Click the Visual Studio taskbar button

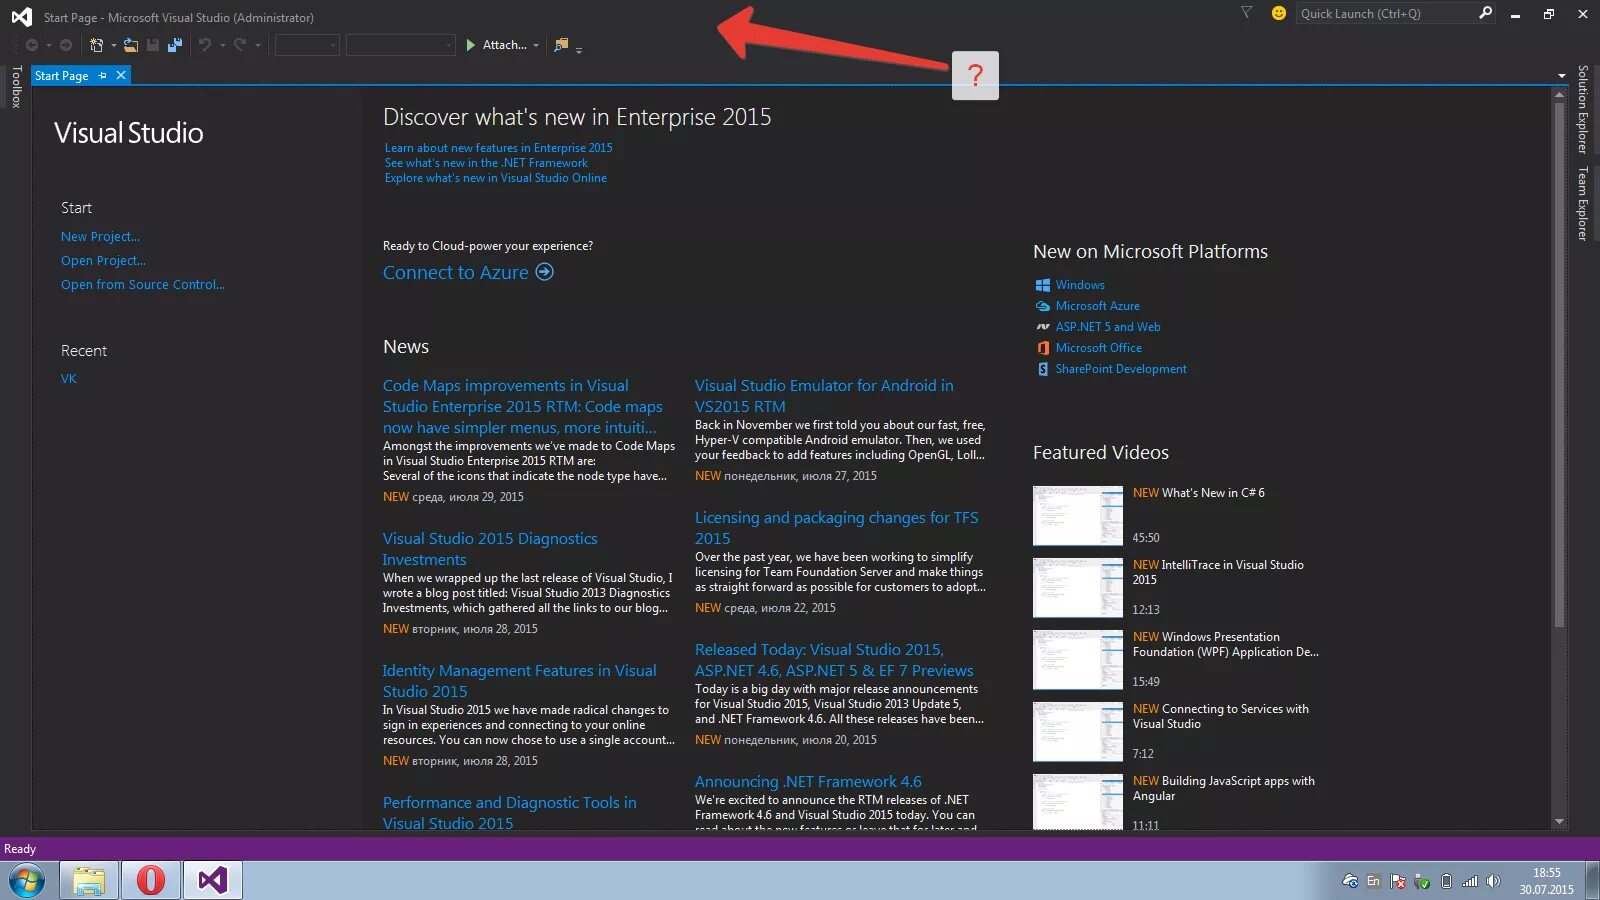click(x=213, y=881)
